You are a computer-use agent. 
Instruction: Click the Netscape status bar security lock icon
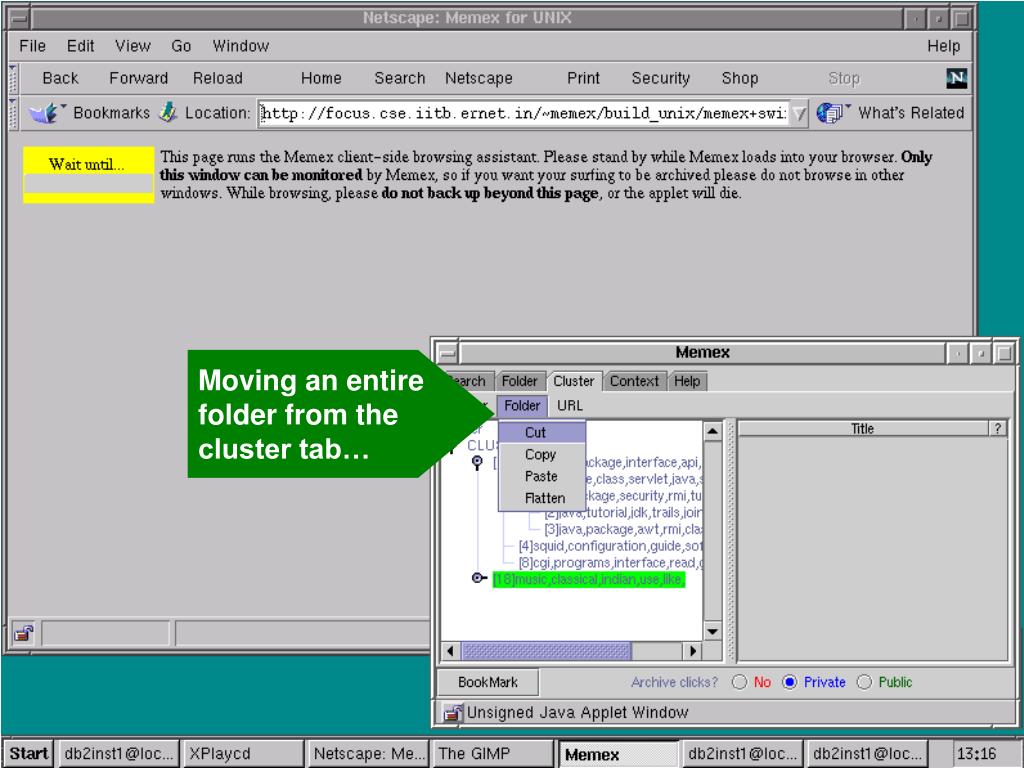tap(24, 633)
